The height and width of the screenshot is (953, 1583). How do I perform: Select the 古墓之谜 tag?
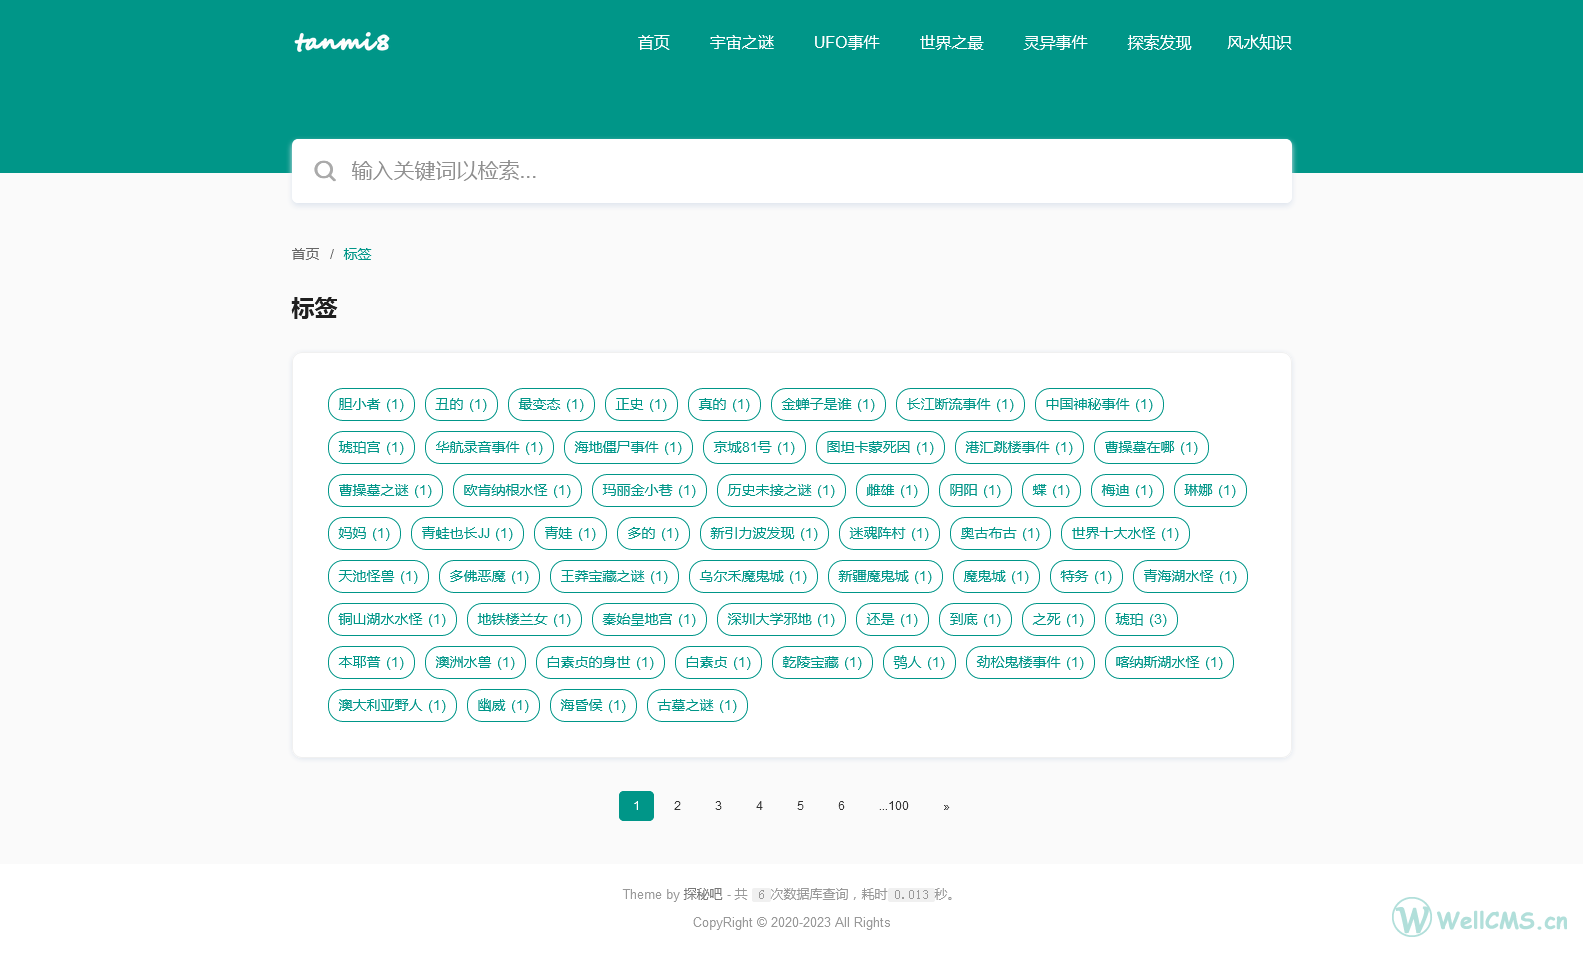pos(697,706)
